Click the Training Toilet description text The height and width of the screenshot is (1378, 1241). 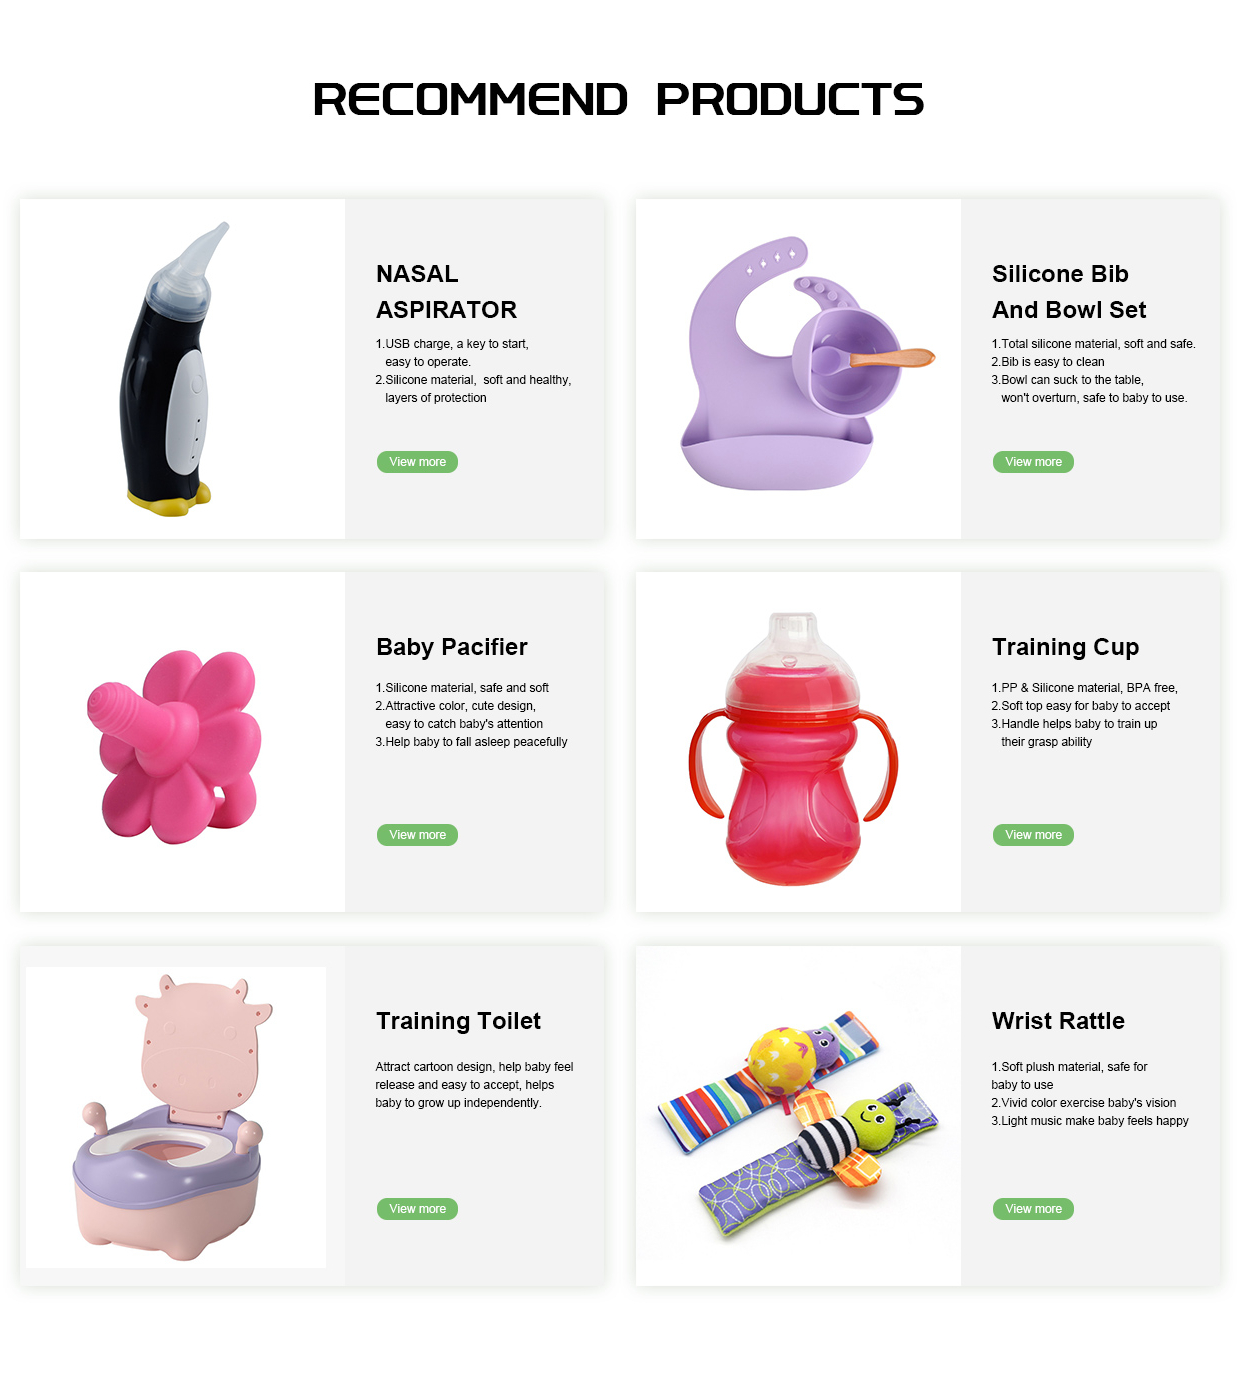pyautogui.click(x=474, y=1085)
